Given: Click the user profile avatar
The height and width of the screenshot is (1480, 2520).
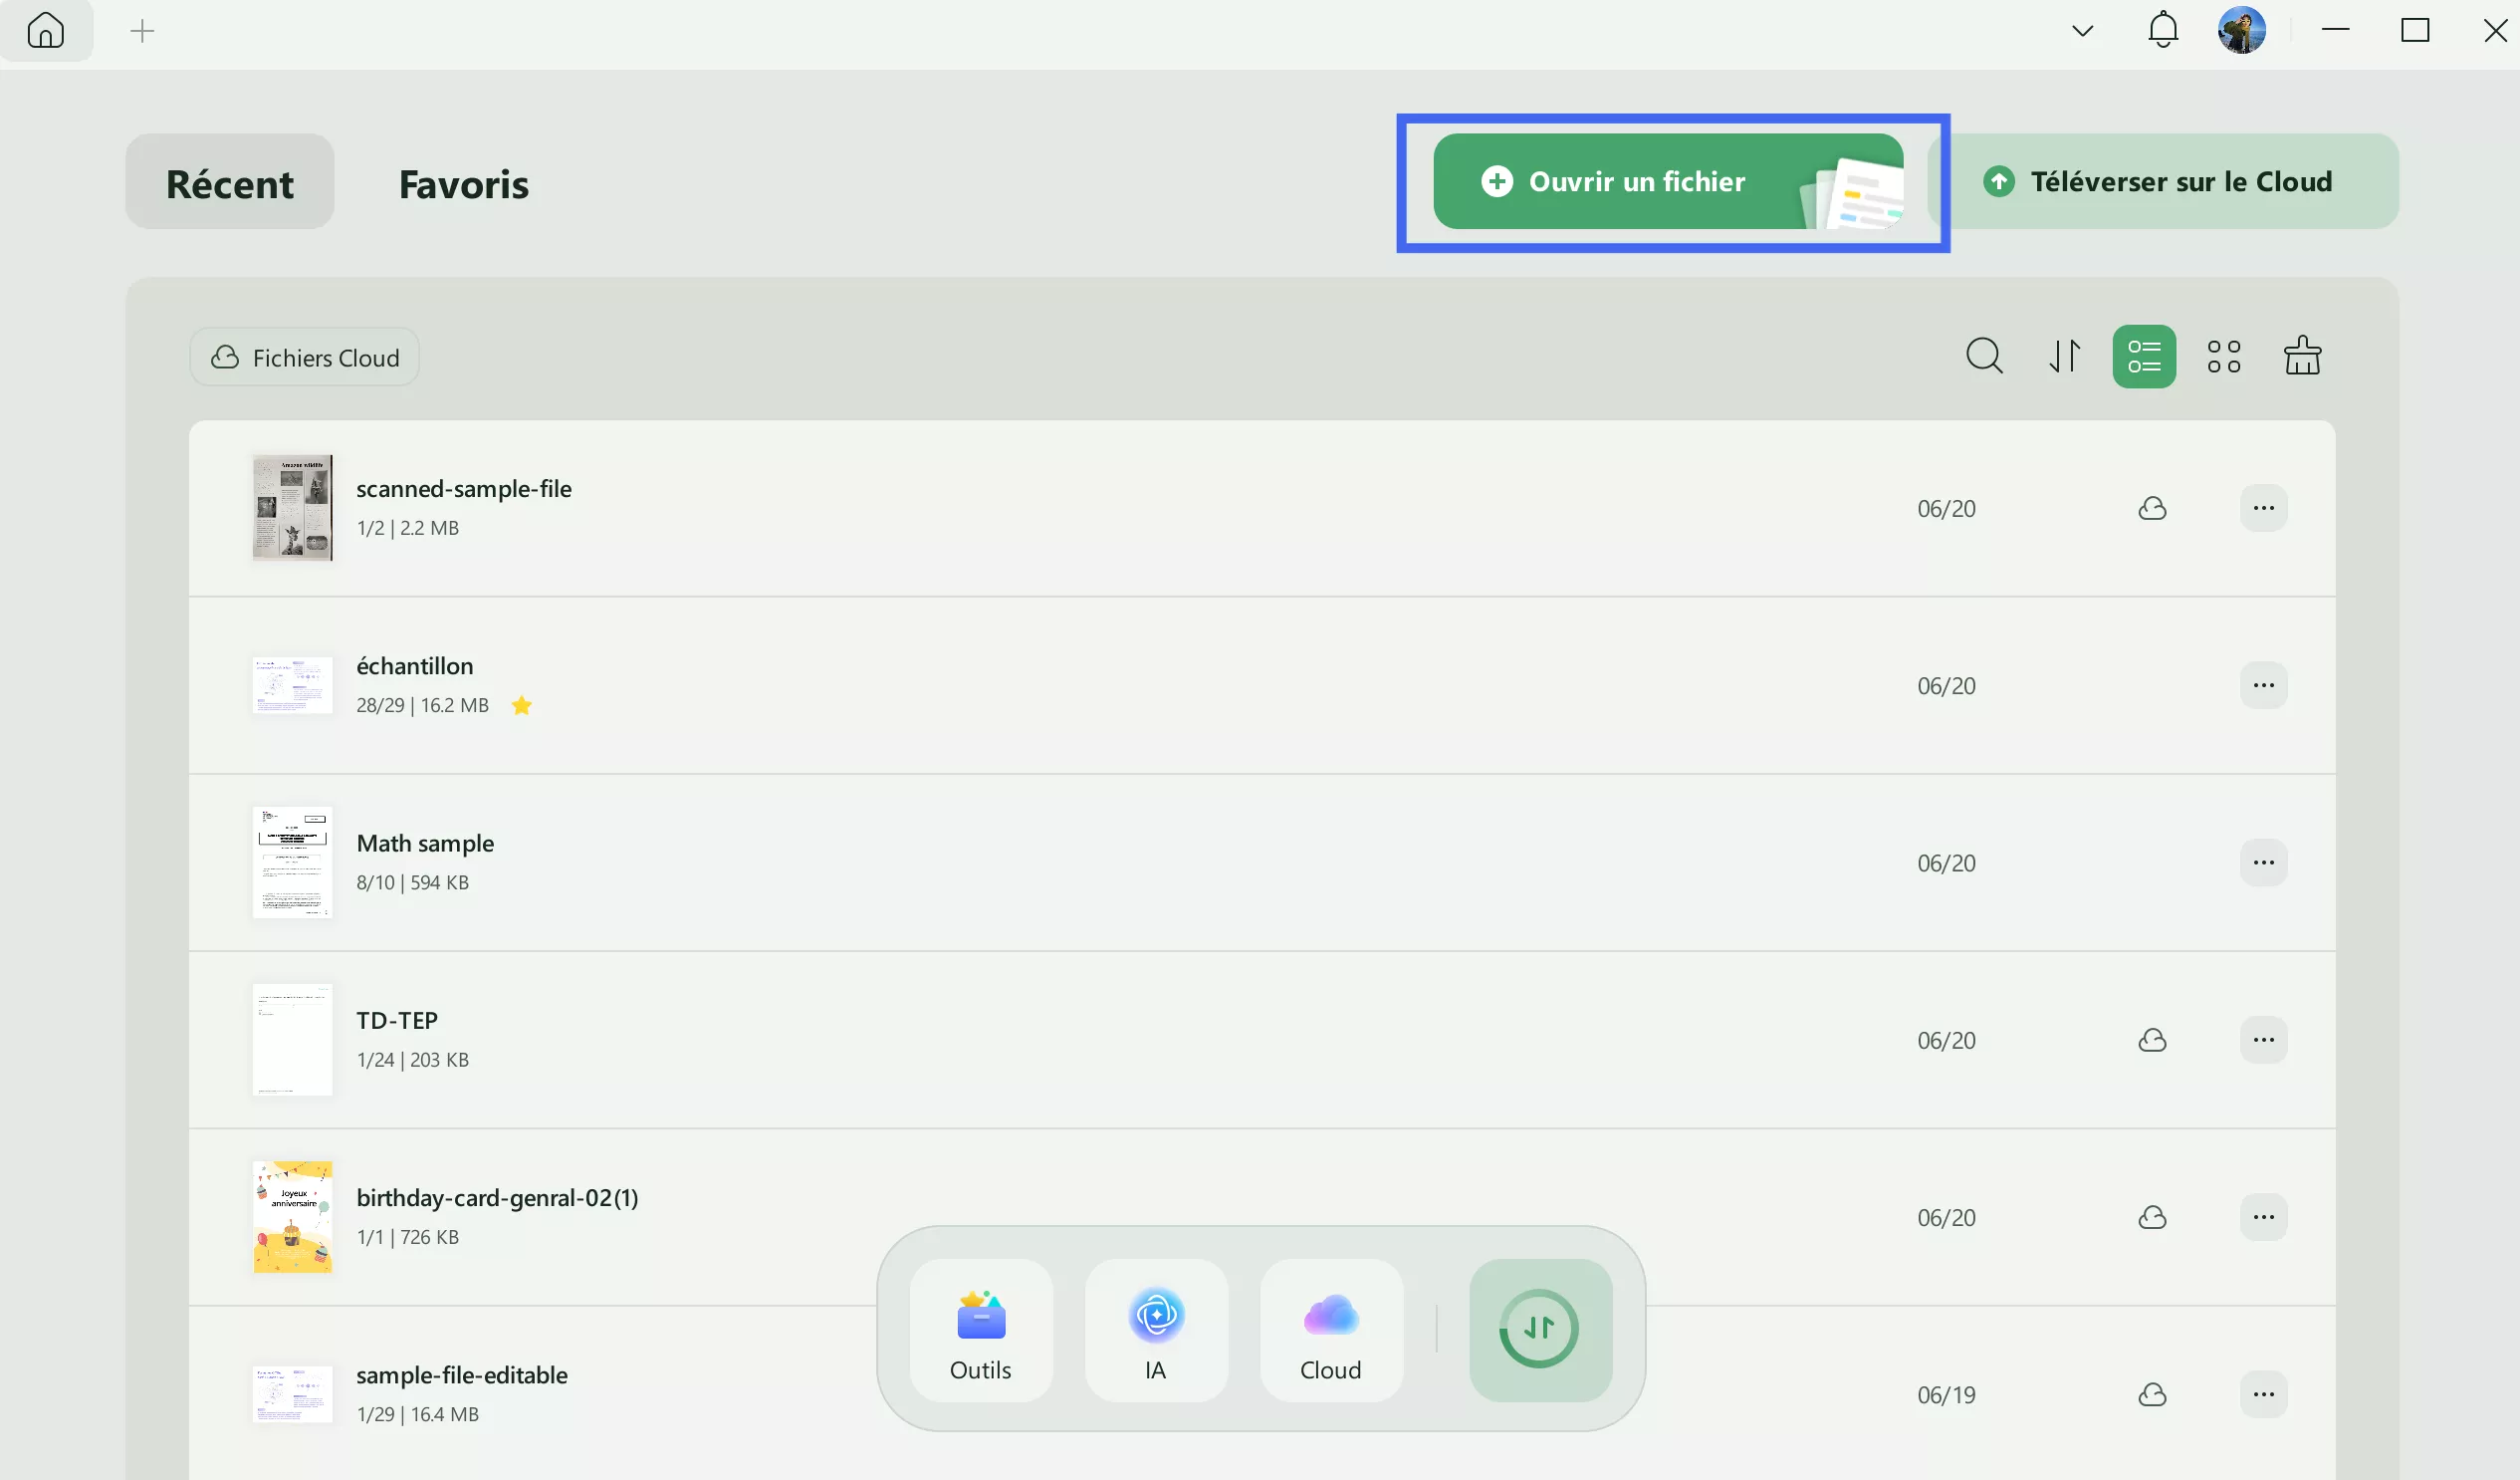Looking at the screenshot, I should (2241, 30).
